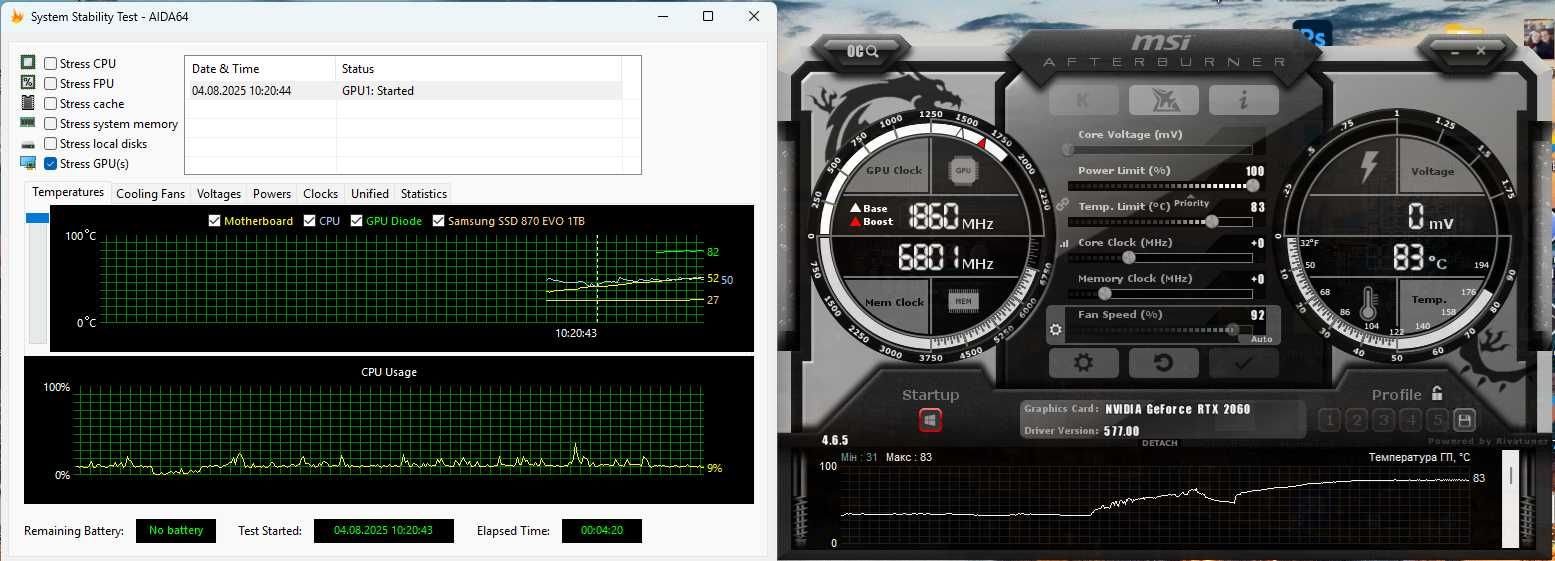Enable the Stress FPU checkbox

tap(51, 84)
